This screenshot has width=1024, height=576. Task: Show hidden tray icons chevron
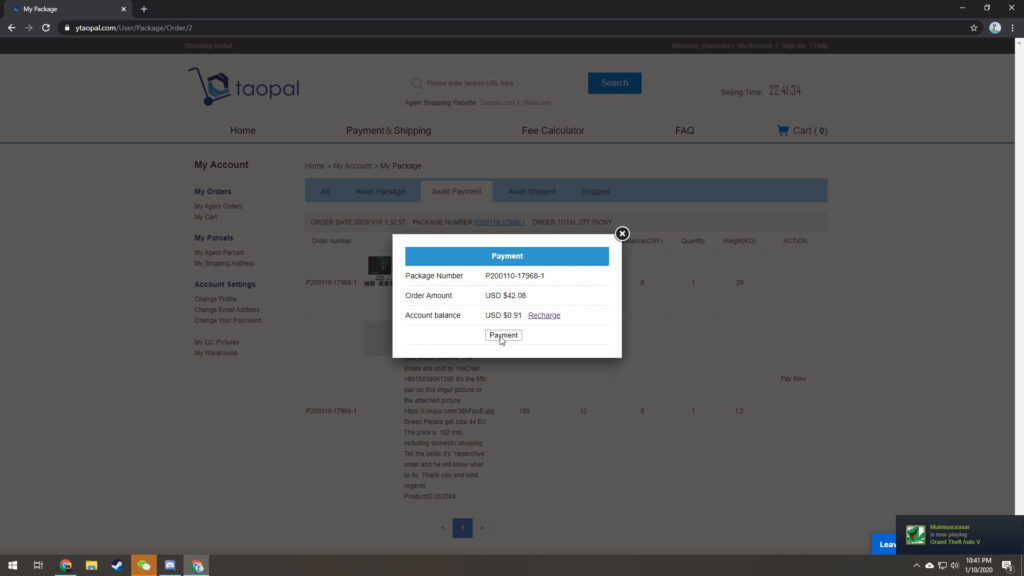coord(916,566)
